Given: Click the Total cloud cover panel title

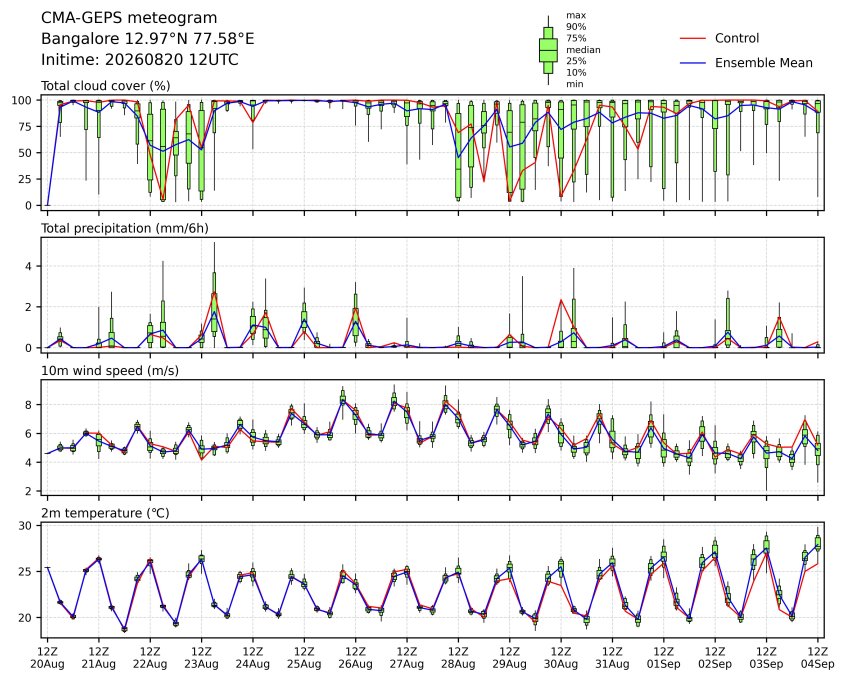Looking at the screenshot, I should pos(106,86).
